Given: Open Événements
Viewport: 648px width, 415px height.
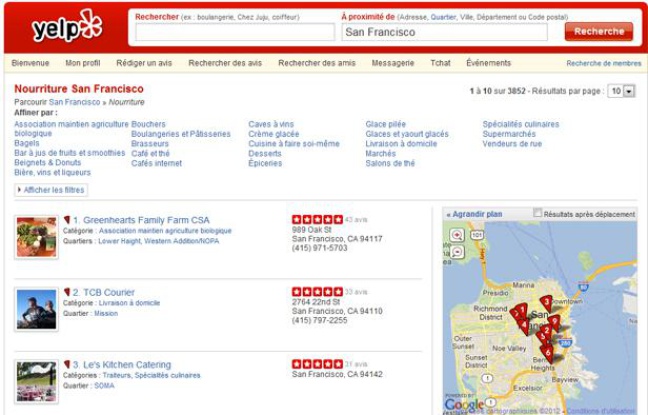Looking at the screenshot, I should point(488,63).
